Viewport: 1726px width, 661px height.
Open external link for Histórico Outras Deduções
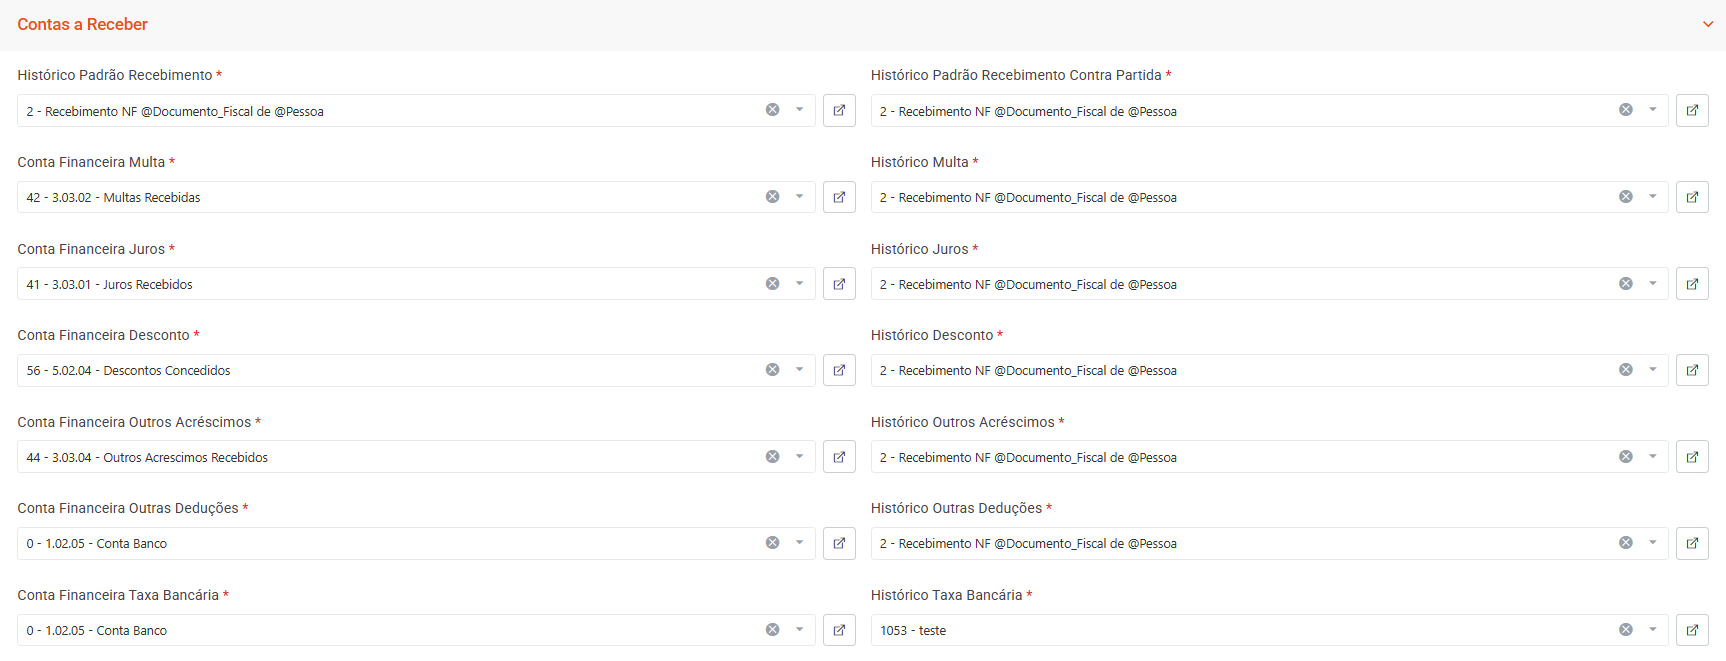[x=1692, y=544]
